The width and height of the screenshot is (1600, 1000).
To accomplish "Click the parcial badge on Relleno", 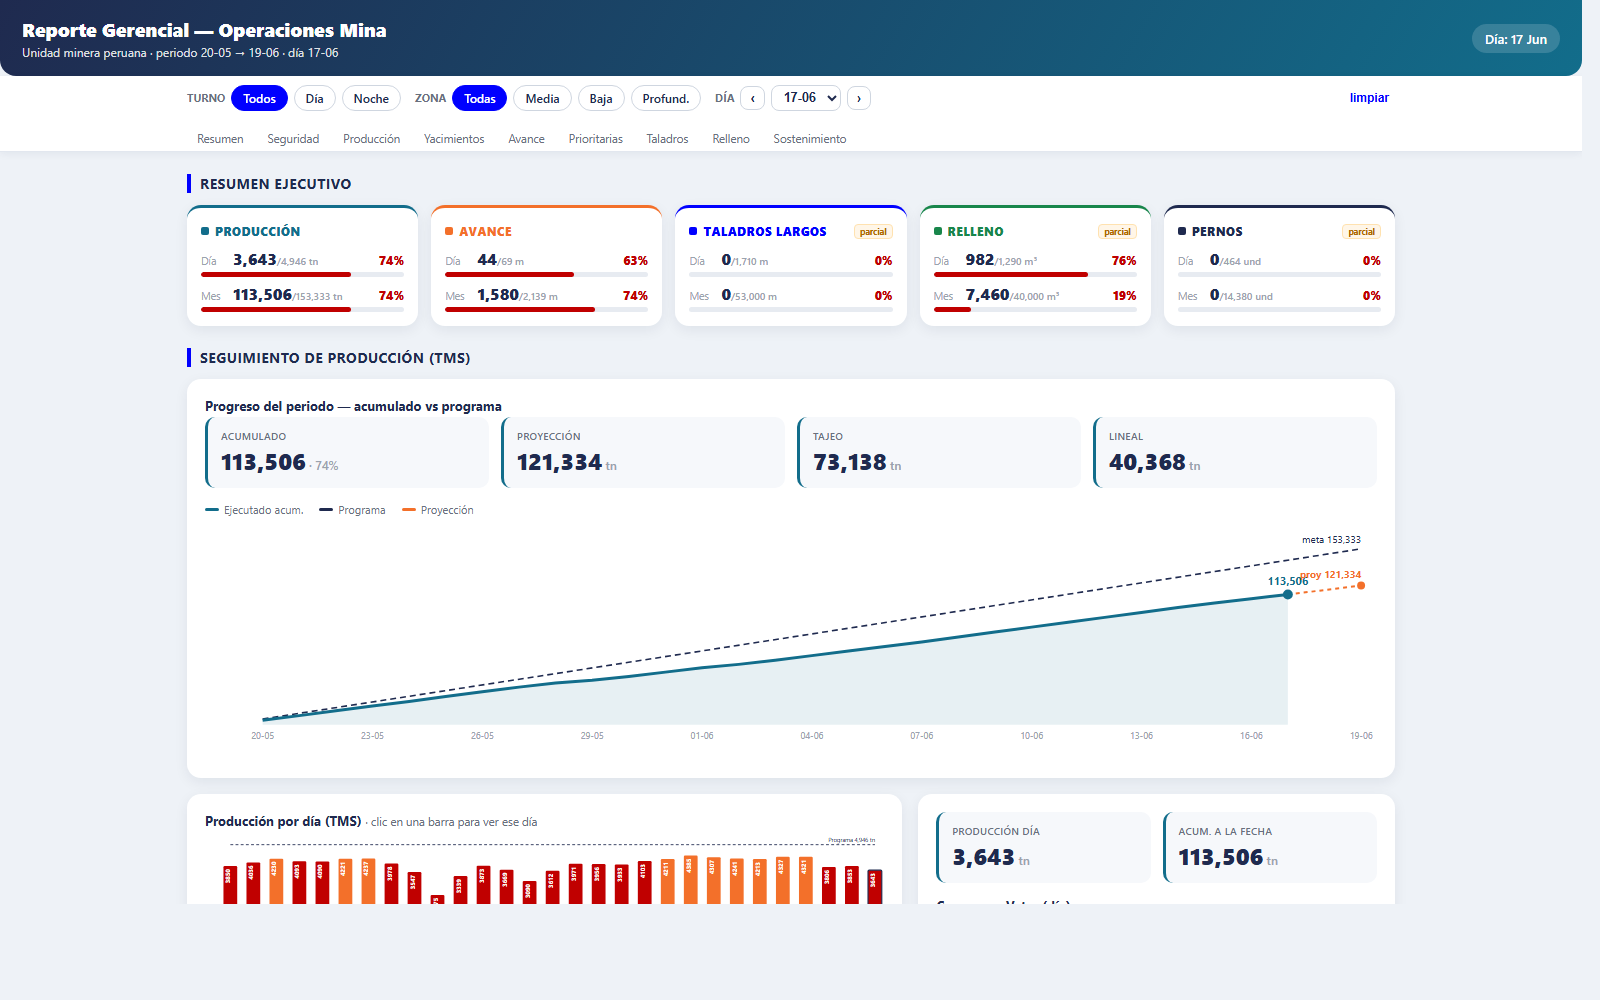I will click(x=1117, y=232).
